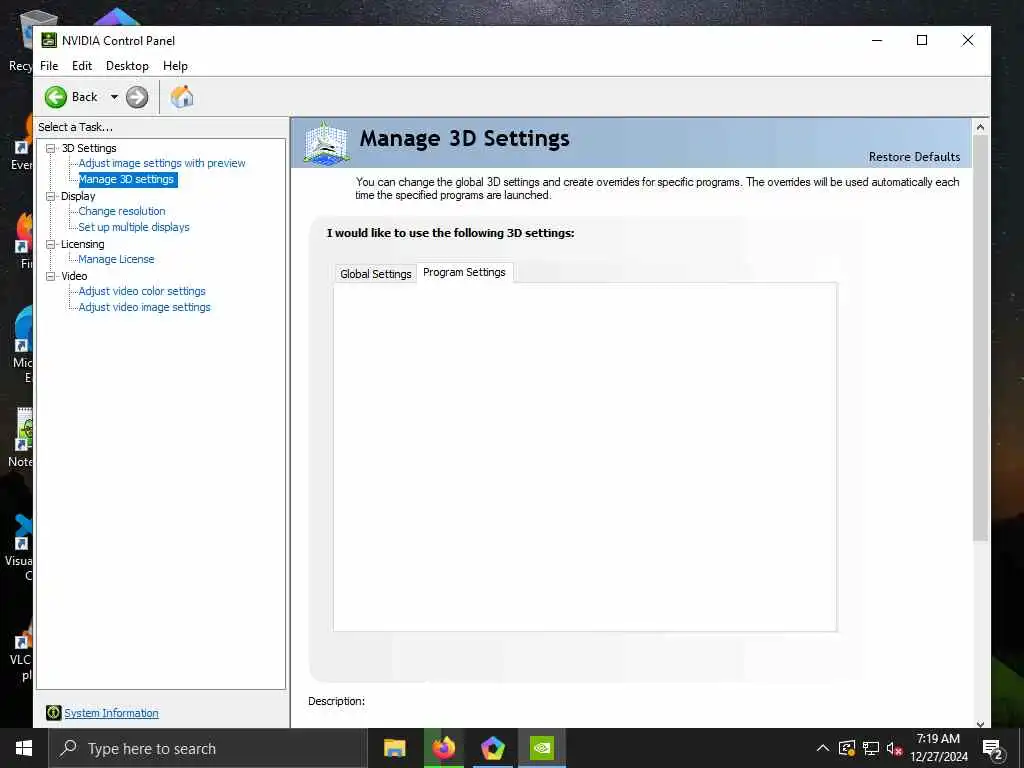The image size is (1024, 768).
Task: Open Adjust video image settings task
Action: [x=144, y=307]
